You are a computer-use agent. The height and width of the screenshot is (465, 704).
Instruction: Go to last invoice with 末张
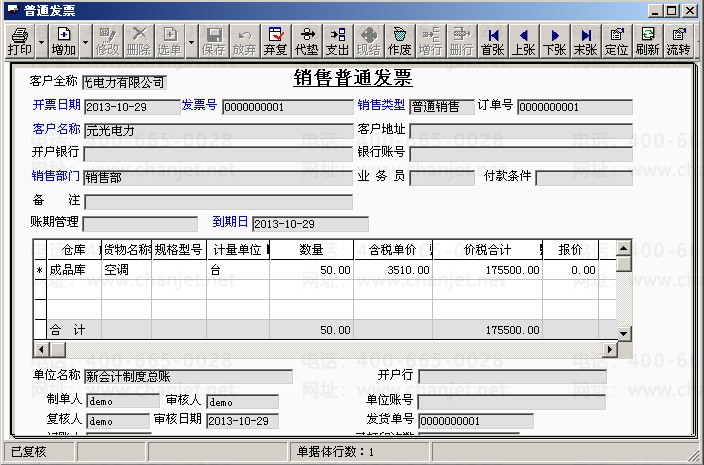pos(585,41)
